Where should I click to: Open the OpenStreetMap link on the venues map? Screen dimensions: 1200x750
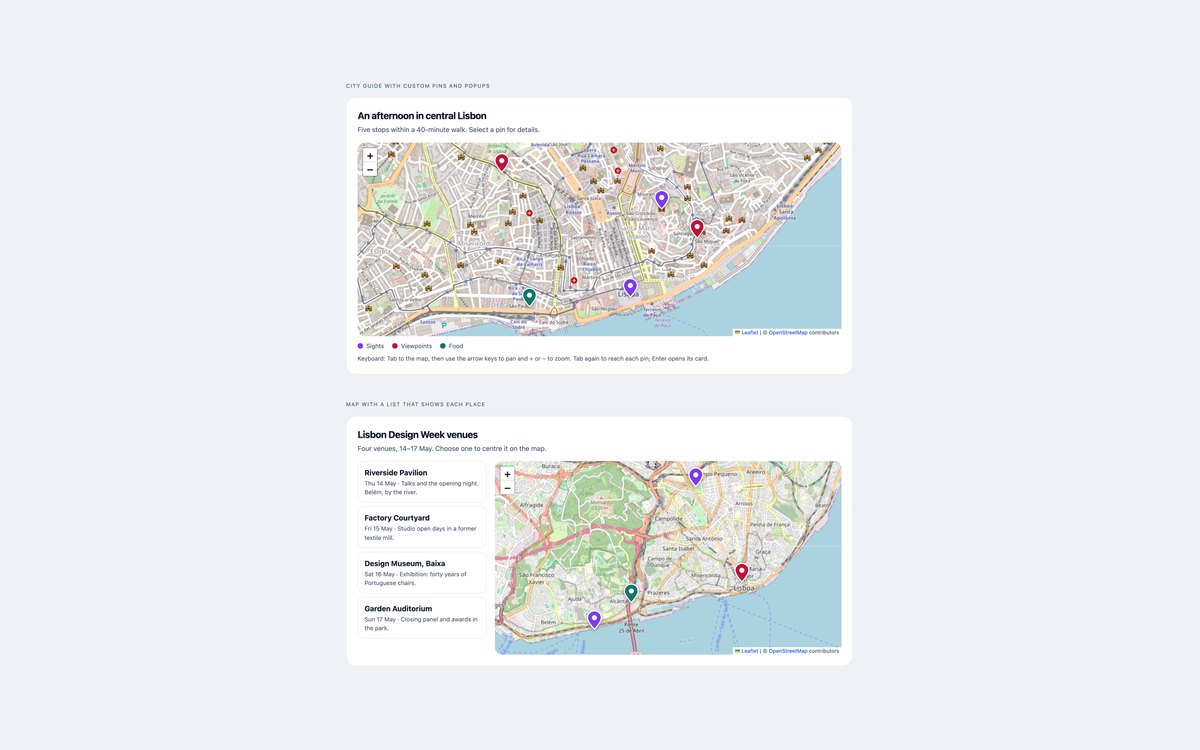point(788,651)
